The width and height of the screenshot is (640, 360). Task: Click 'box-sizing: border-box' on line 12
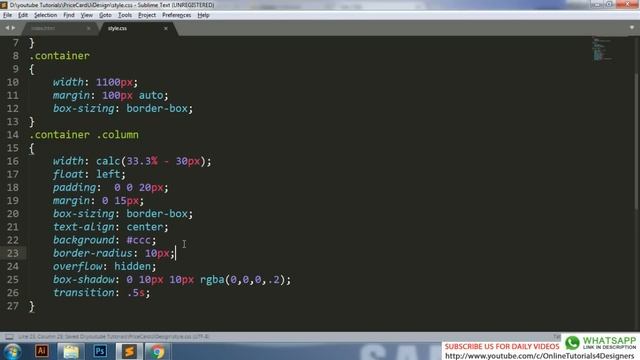[123, 109]
